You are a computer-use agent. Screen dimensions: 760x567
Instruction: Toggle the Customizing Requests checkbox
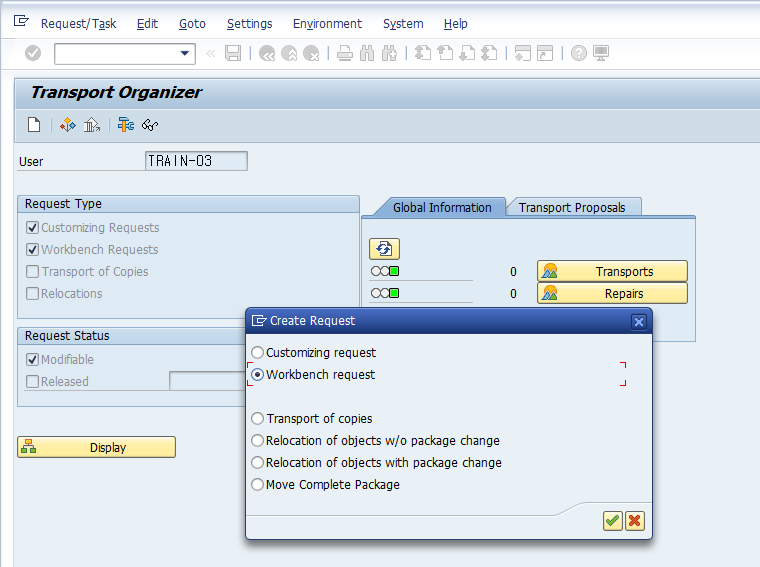(x=32, y=228)
